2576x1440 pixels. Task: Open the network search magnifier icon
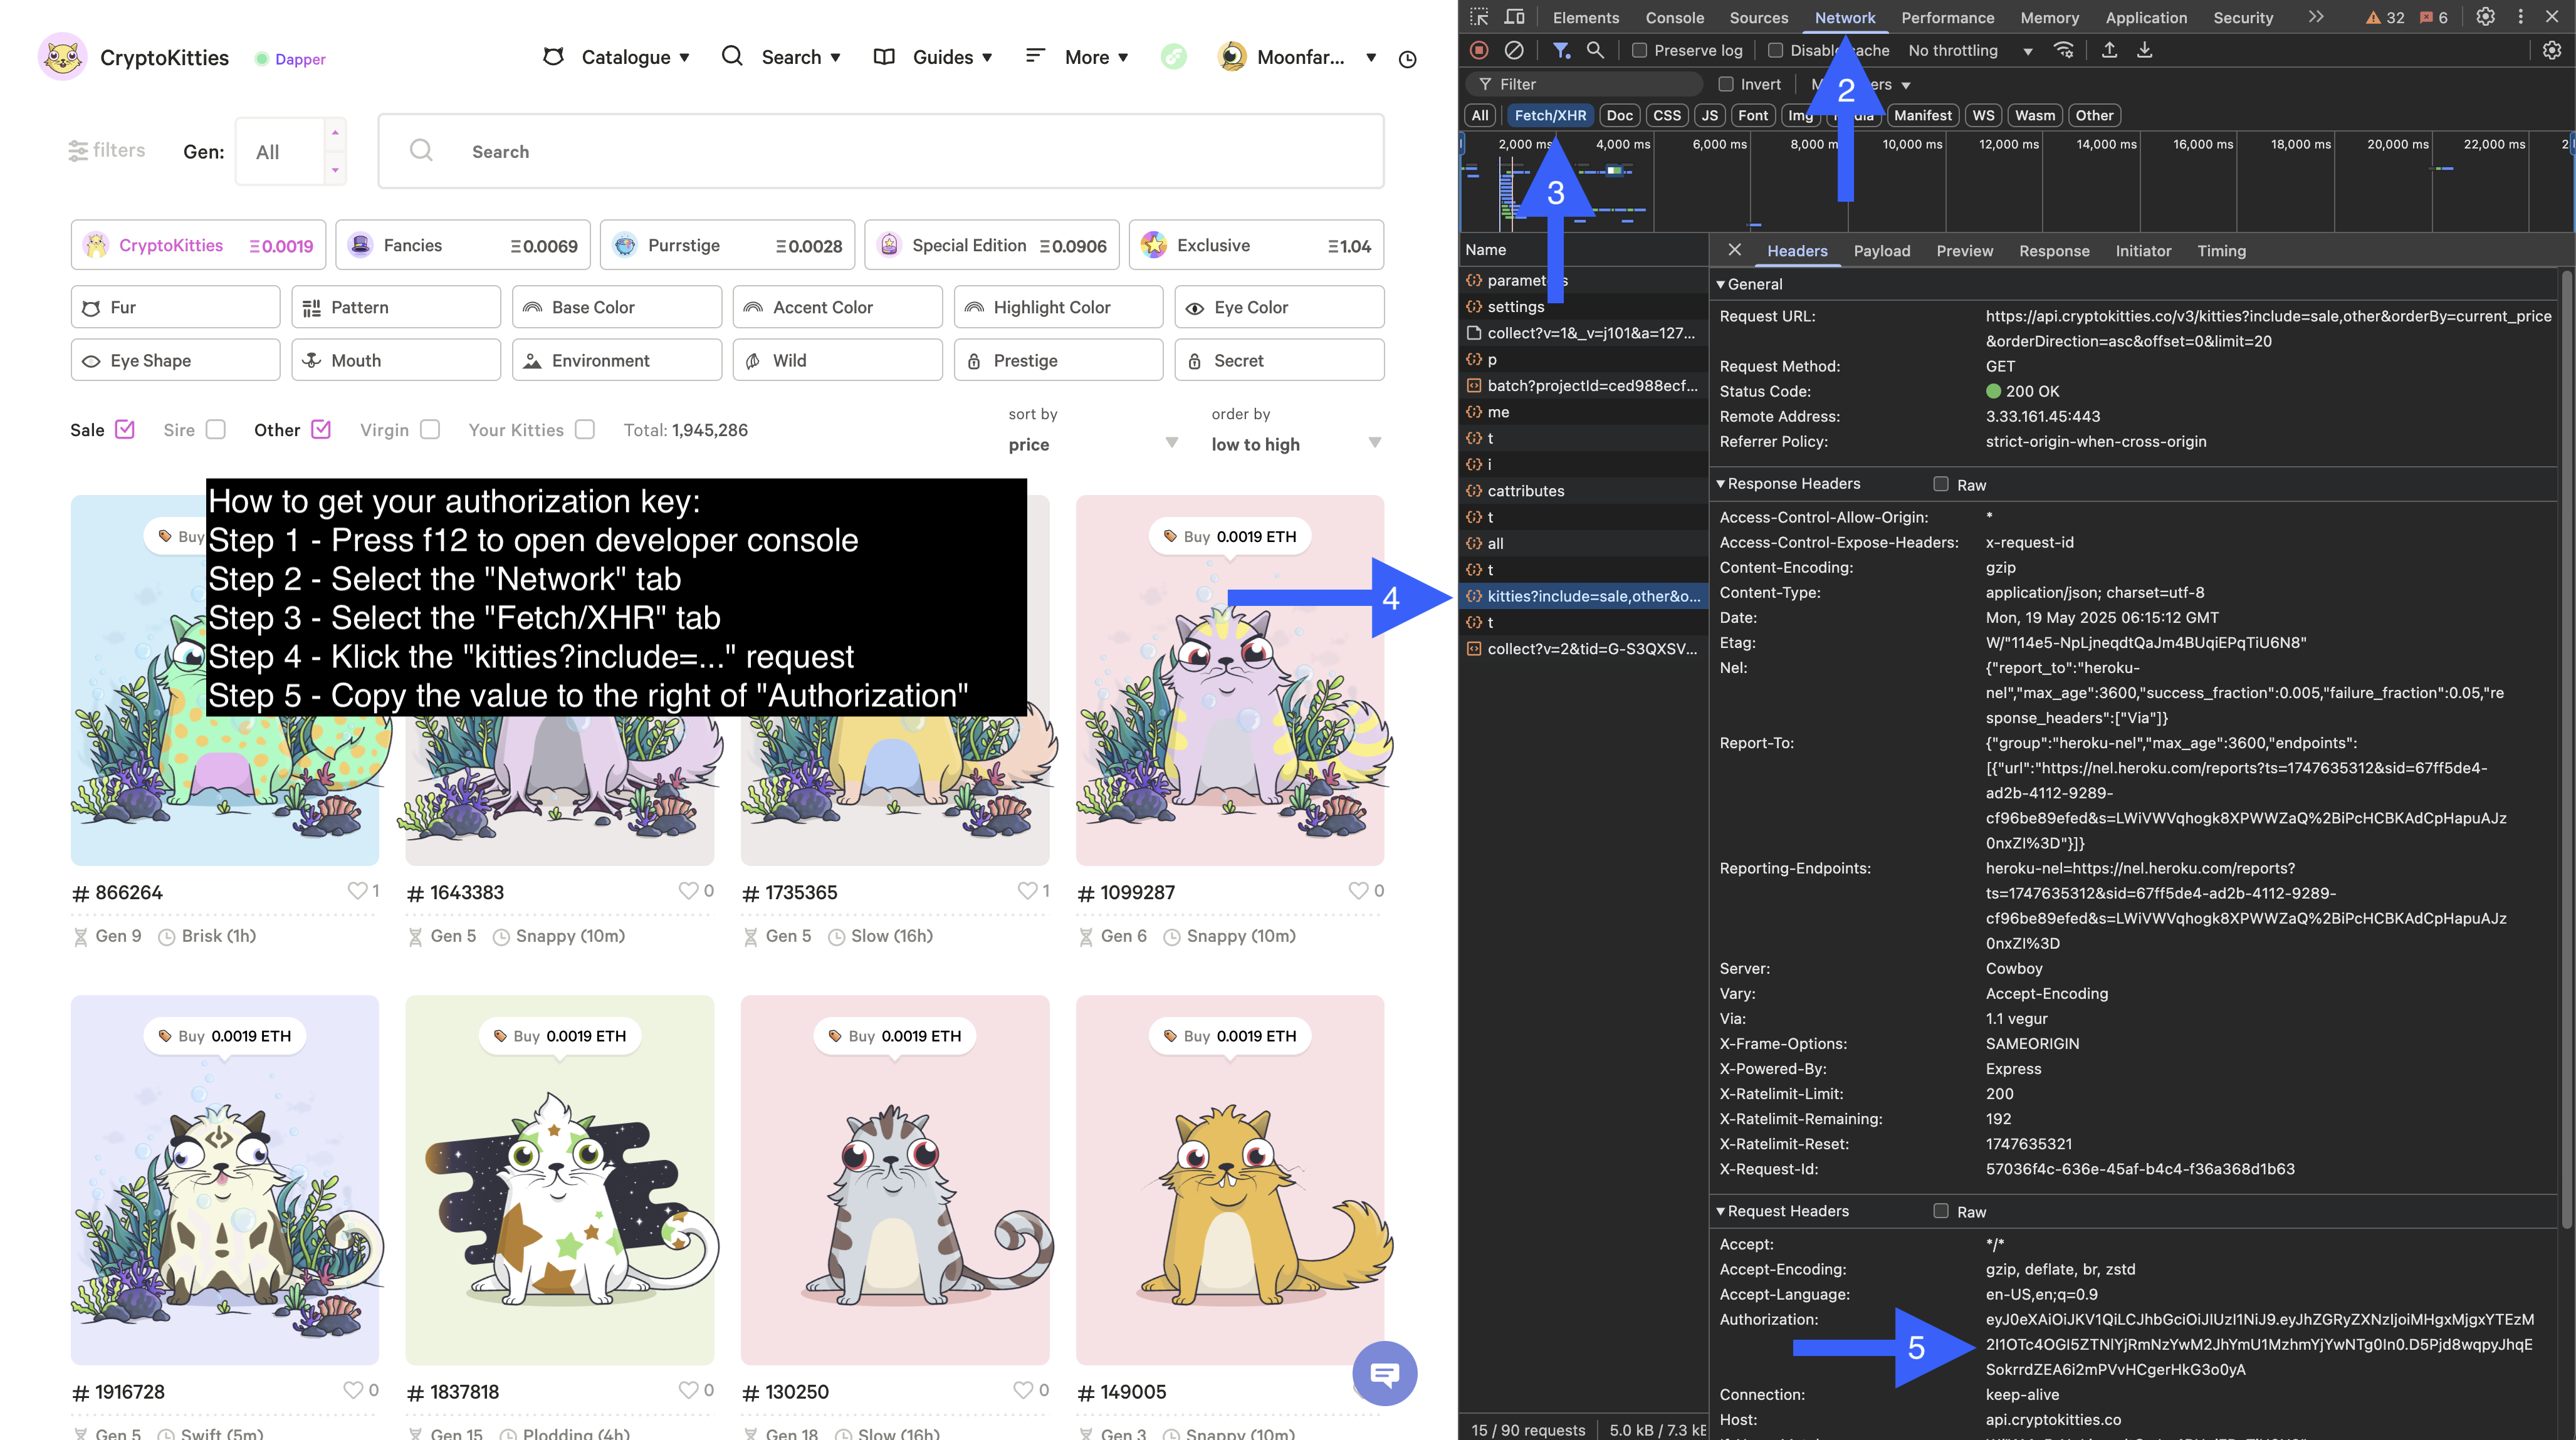point(1595,50)
